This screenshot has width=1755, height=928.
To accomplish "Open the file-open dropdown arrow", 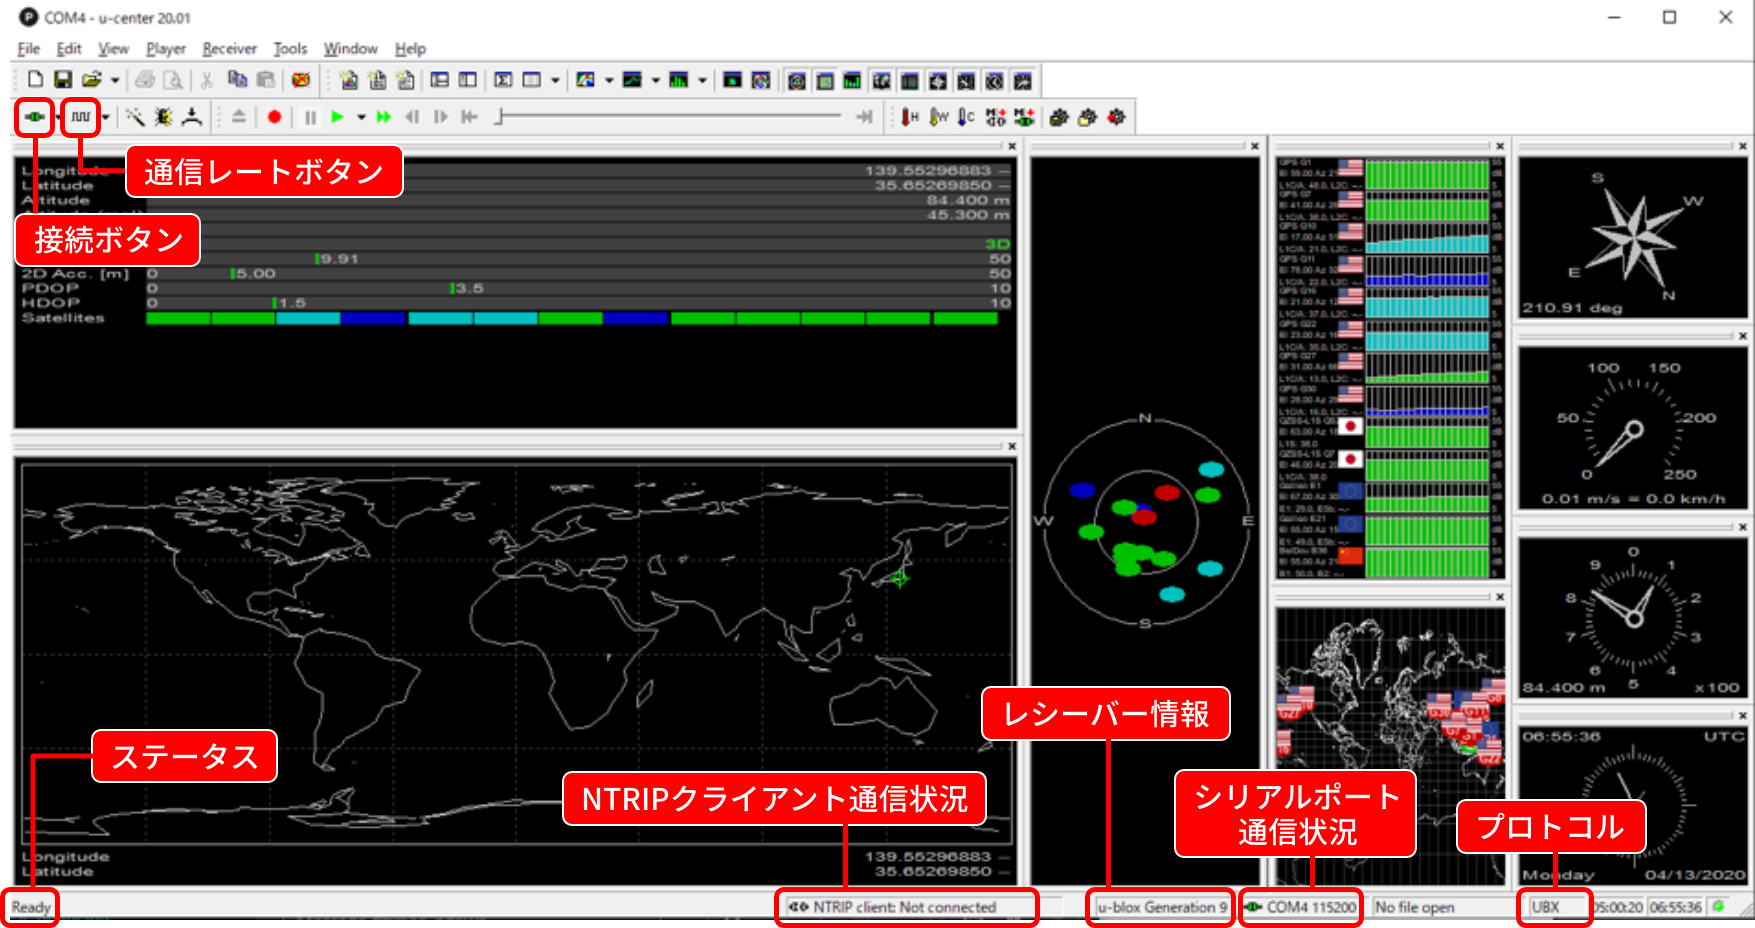I will coord(113,80).
